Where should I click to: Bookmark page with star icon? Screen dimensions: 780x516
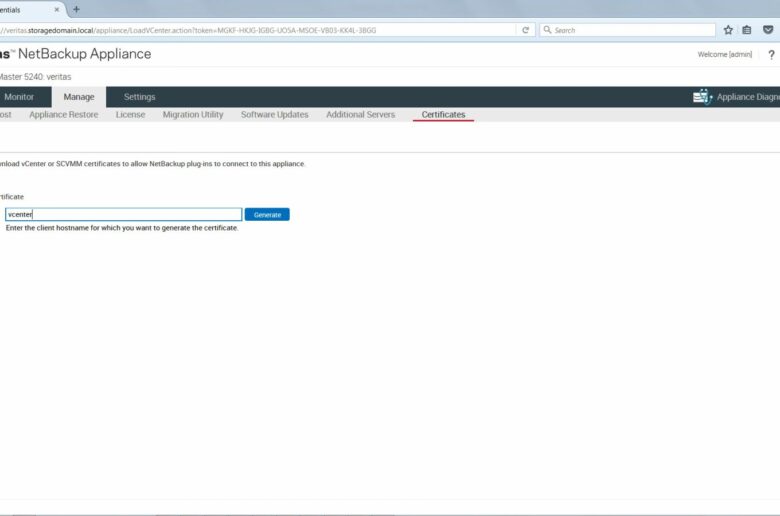728,30
